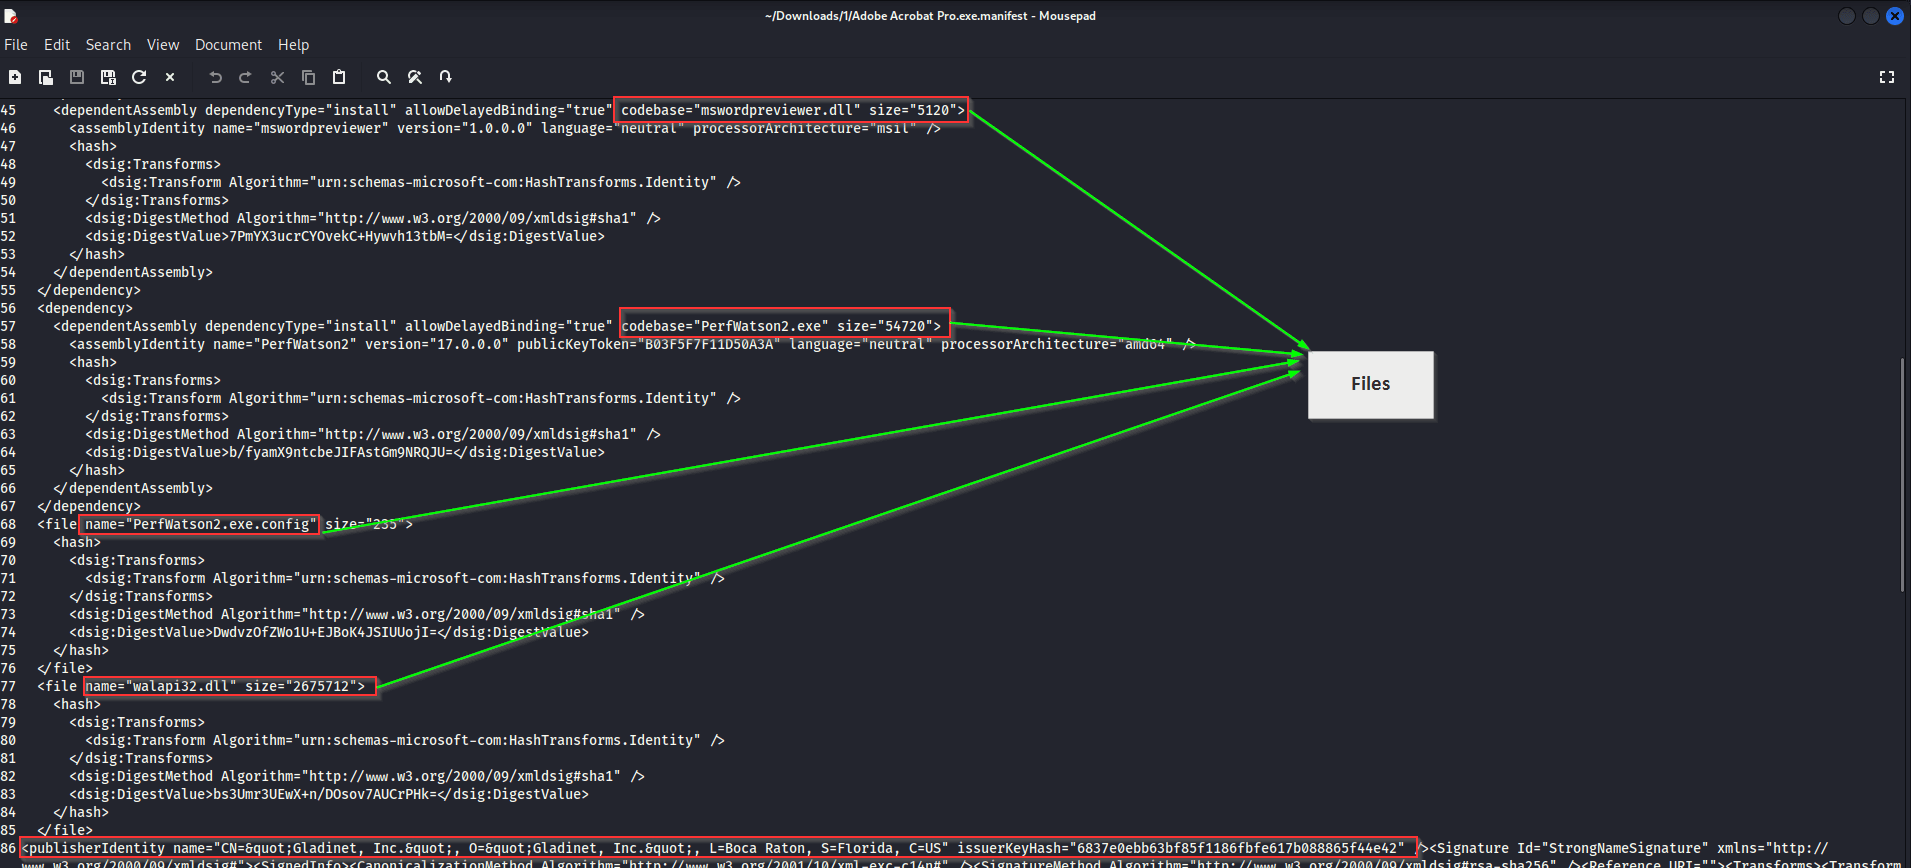Viewport: 1911px width, 868px height.
Task: Click the Copy toolbar icon
Action: pyautogui.click(x=308, y=77)
